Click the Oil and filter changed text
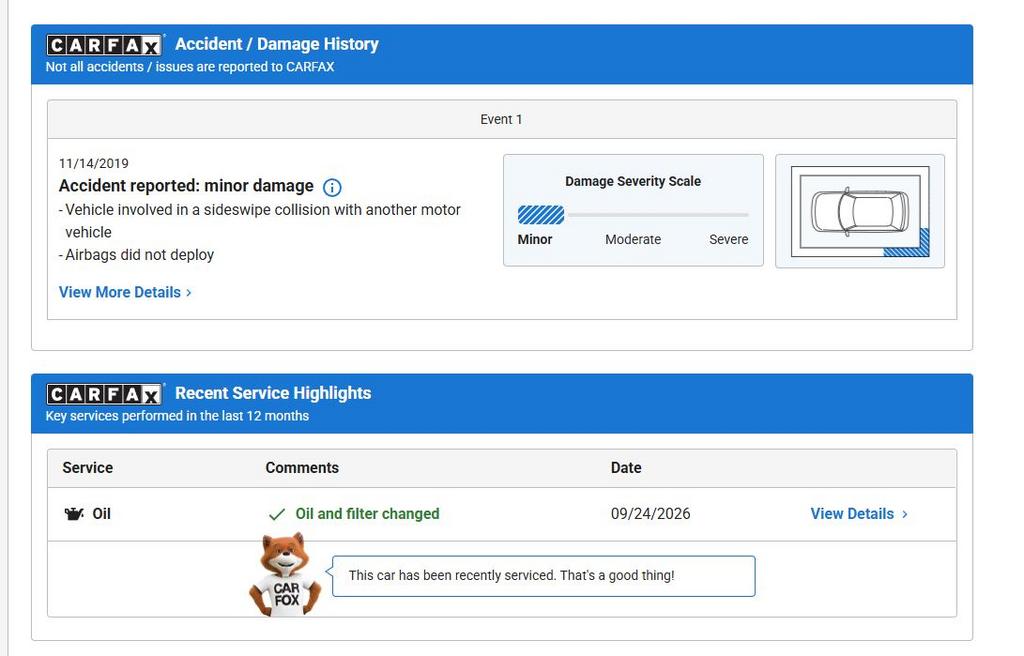The width and height of the screenshot is (1024, 656). 367,514
